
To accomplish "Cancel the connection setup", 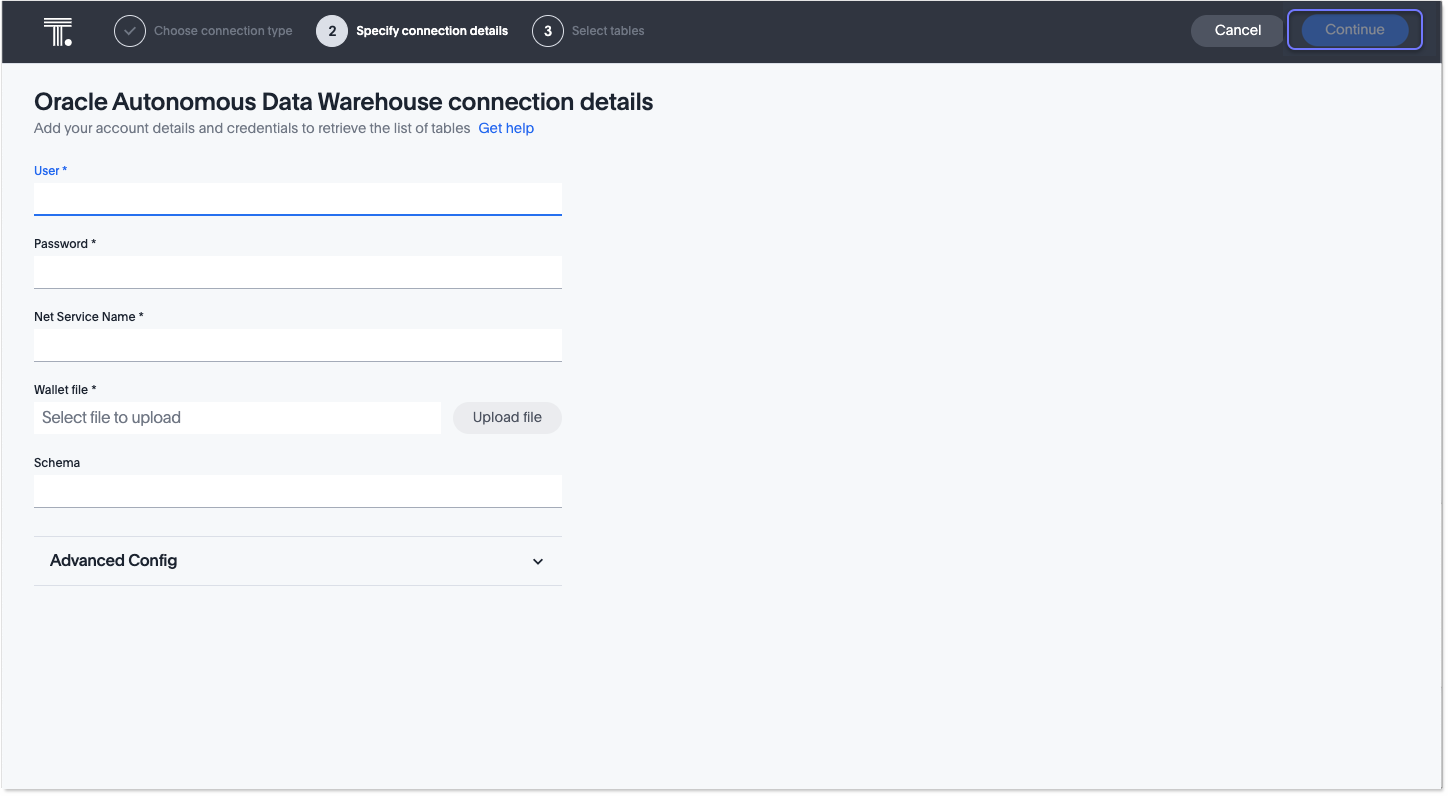I will pos(1238,30).
